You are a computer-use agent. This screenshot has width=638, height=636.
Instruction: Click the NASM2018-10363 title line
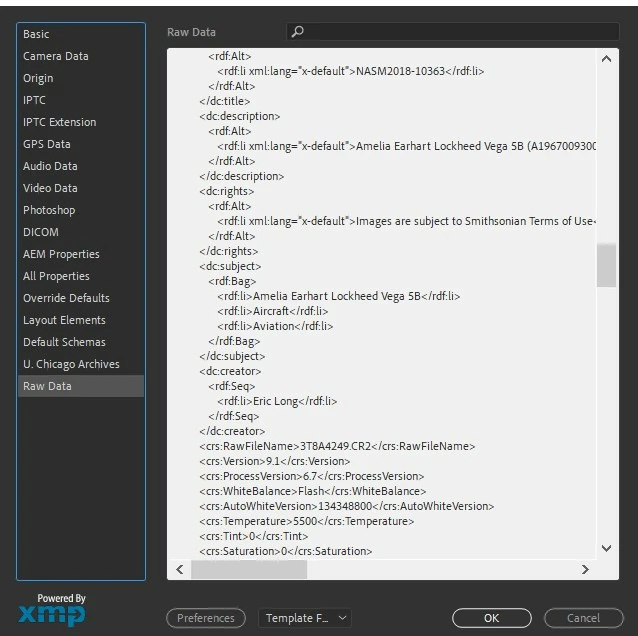click(351, 71)
